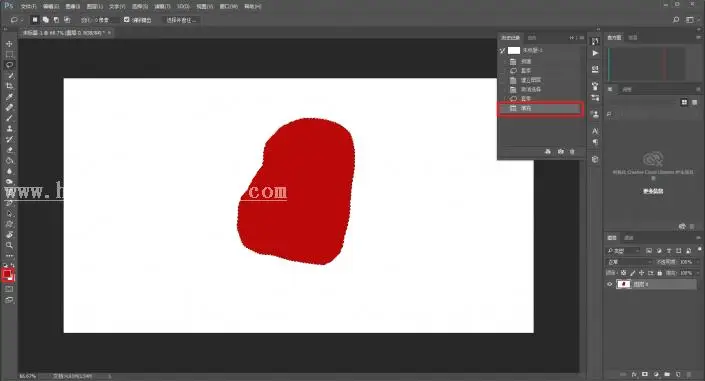Filter layers by pixel layers icon
The width and height of the screenshot is (705, 381).
[649, 251]
